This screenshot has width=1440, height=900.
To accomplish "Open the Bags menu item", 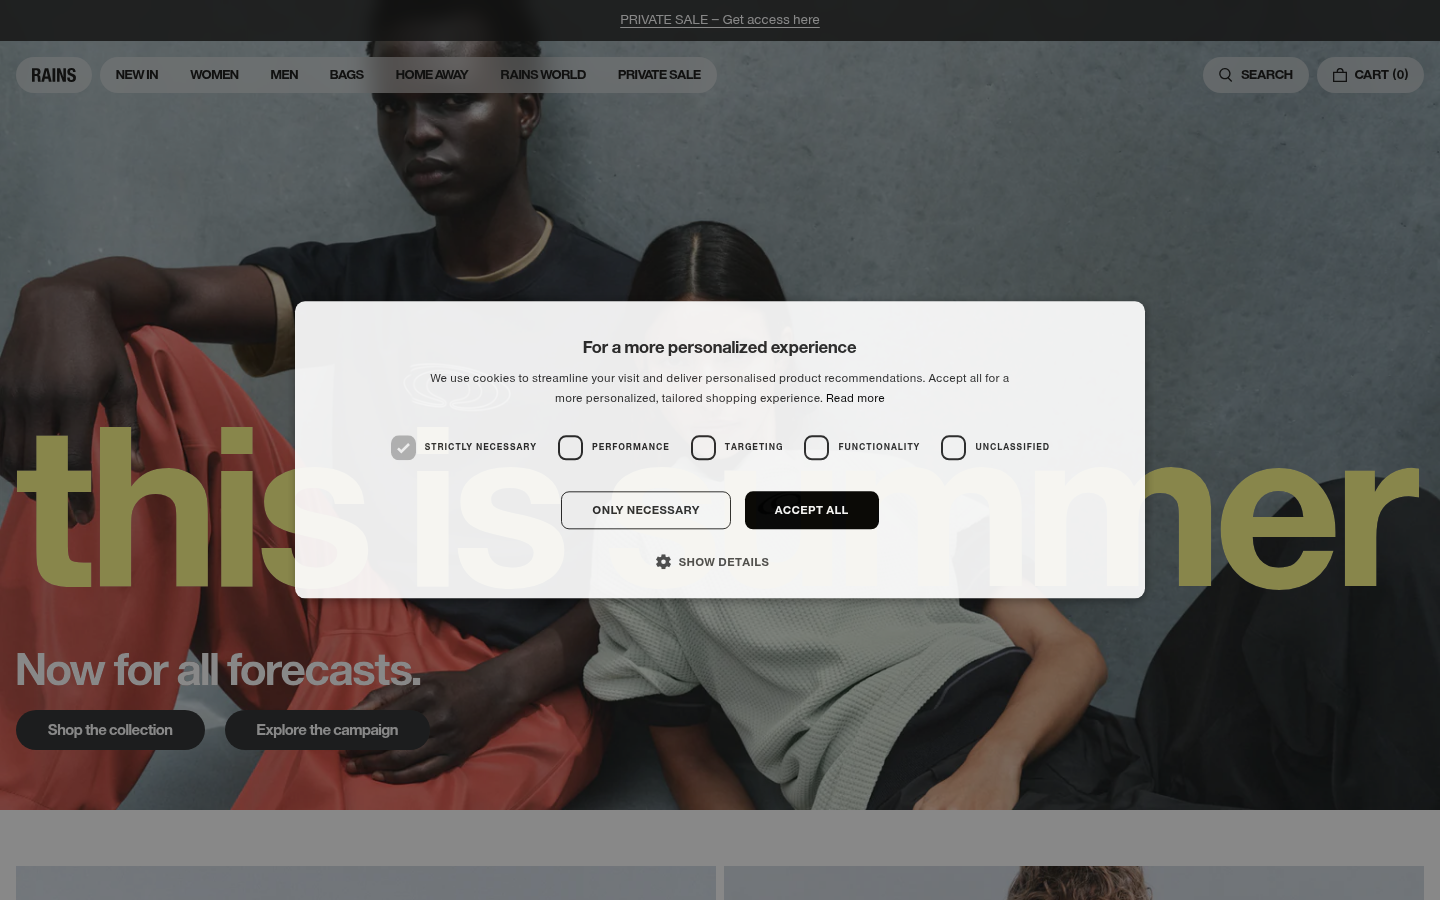I will pyautogui.click(x=346, y=75).
